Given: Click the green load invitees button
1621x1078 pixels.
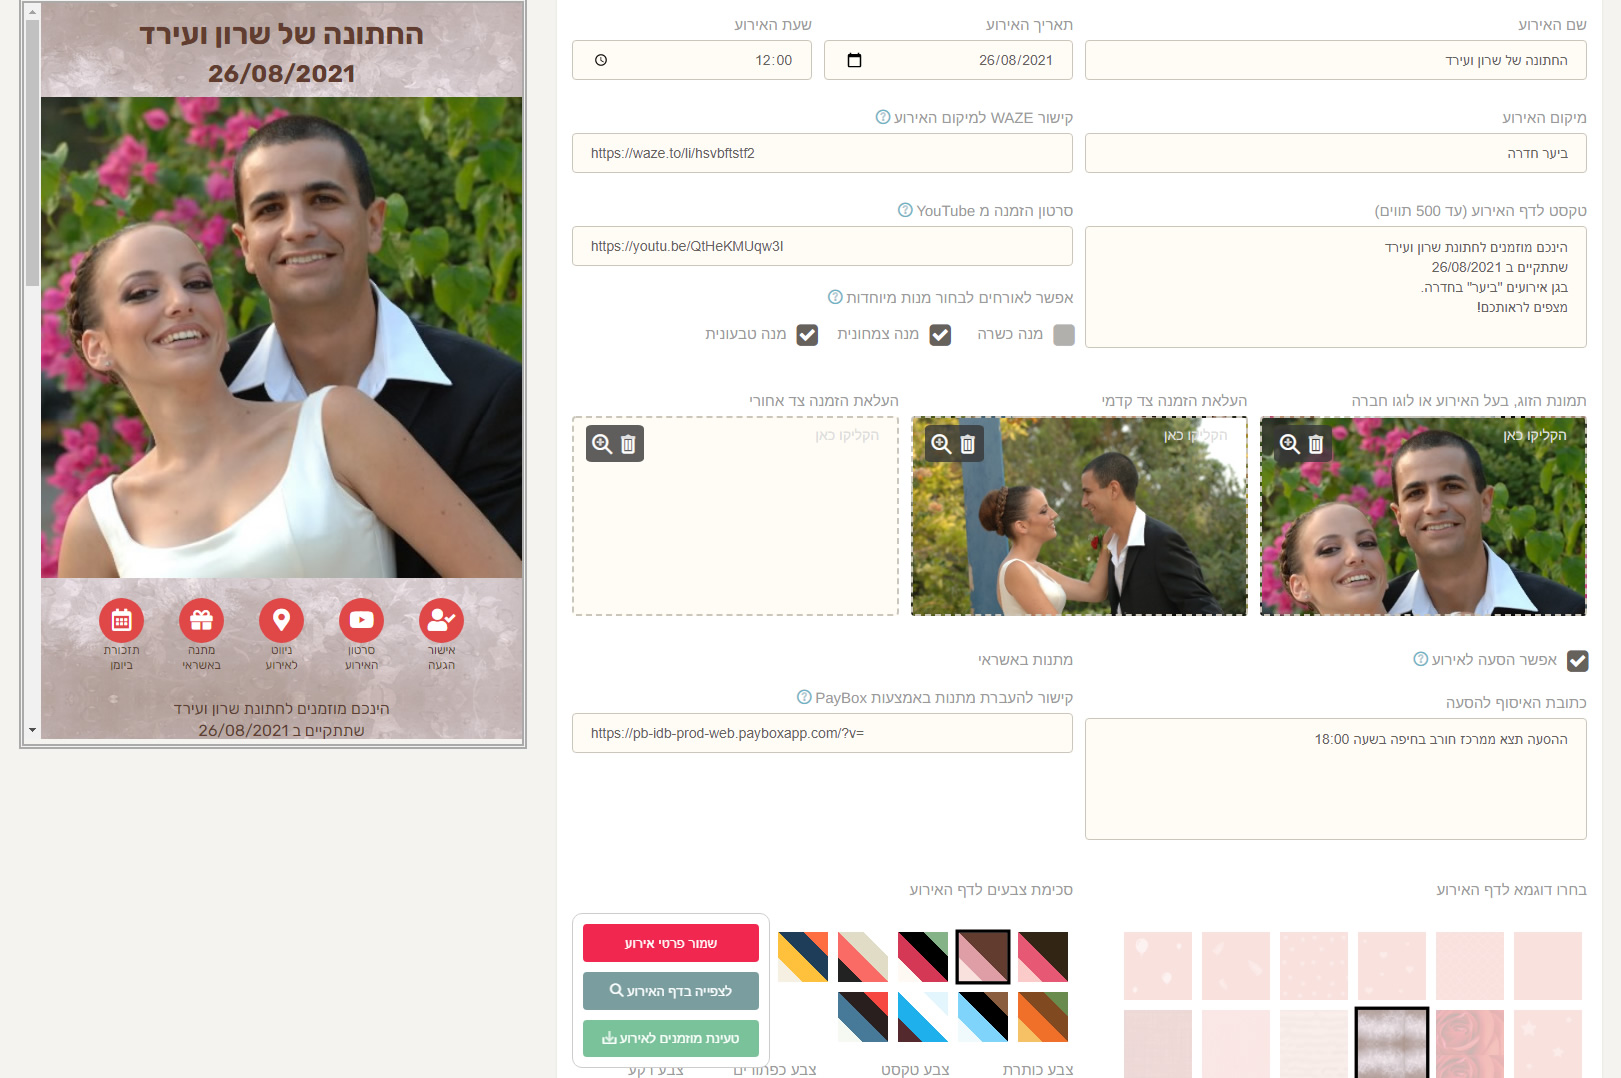Looking at the screenshot, I should tap(671, 1039).
